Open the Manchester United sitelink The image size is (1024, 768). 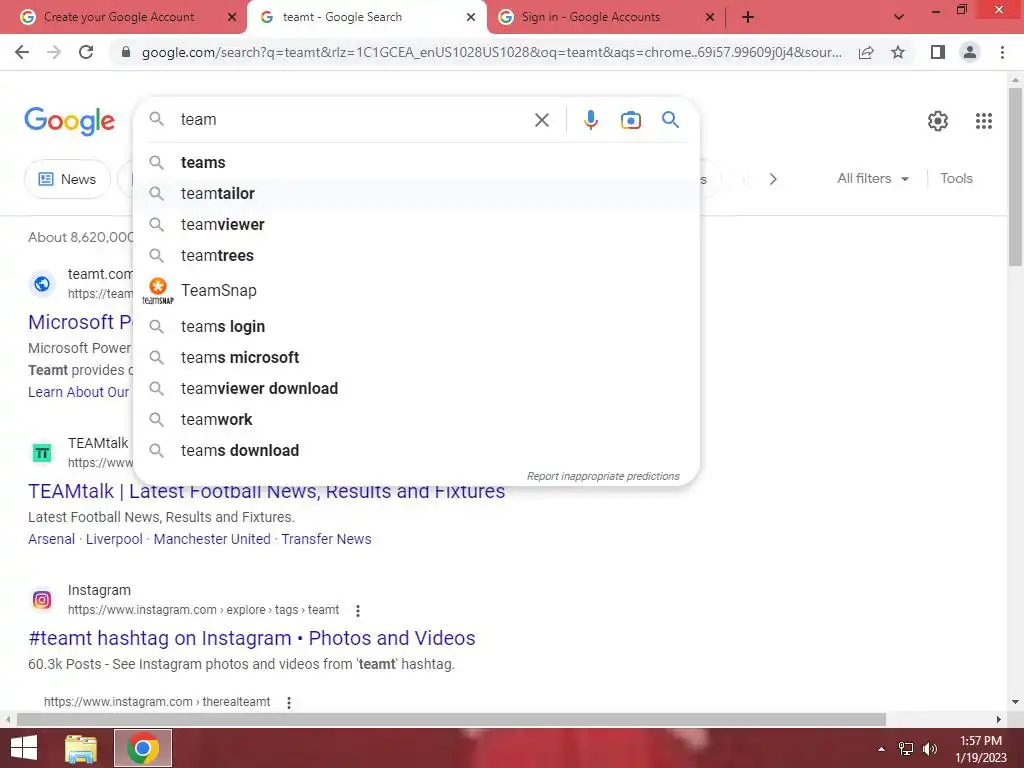(212, 539)
